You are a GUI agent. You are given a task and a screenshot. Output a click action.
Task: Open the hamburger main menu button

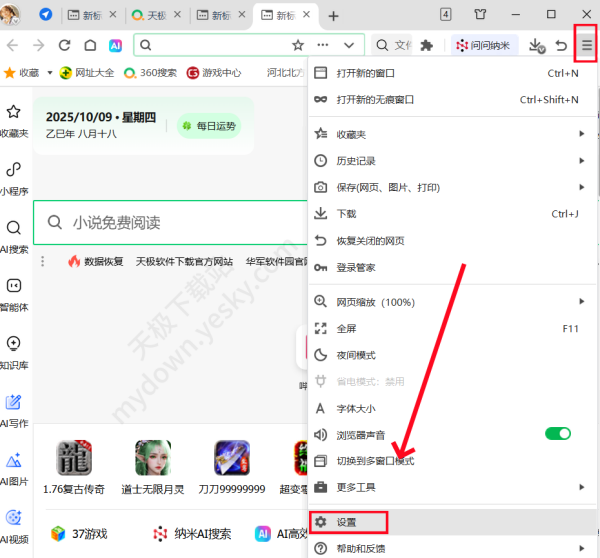point(586,45)
